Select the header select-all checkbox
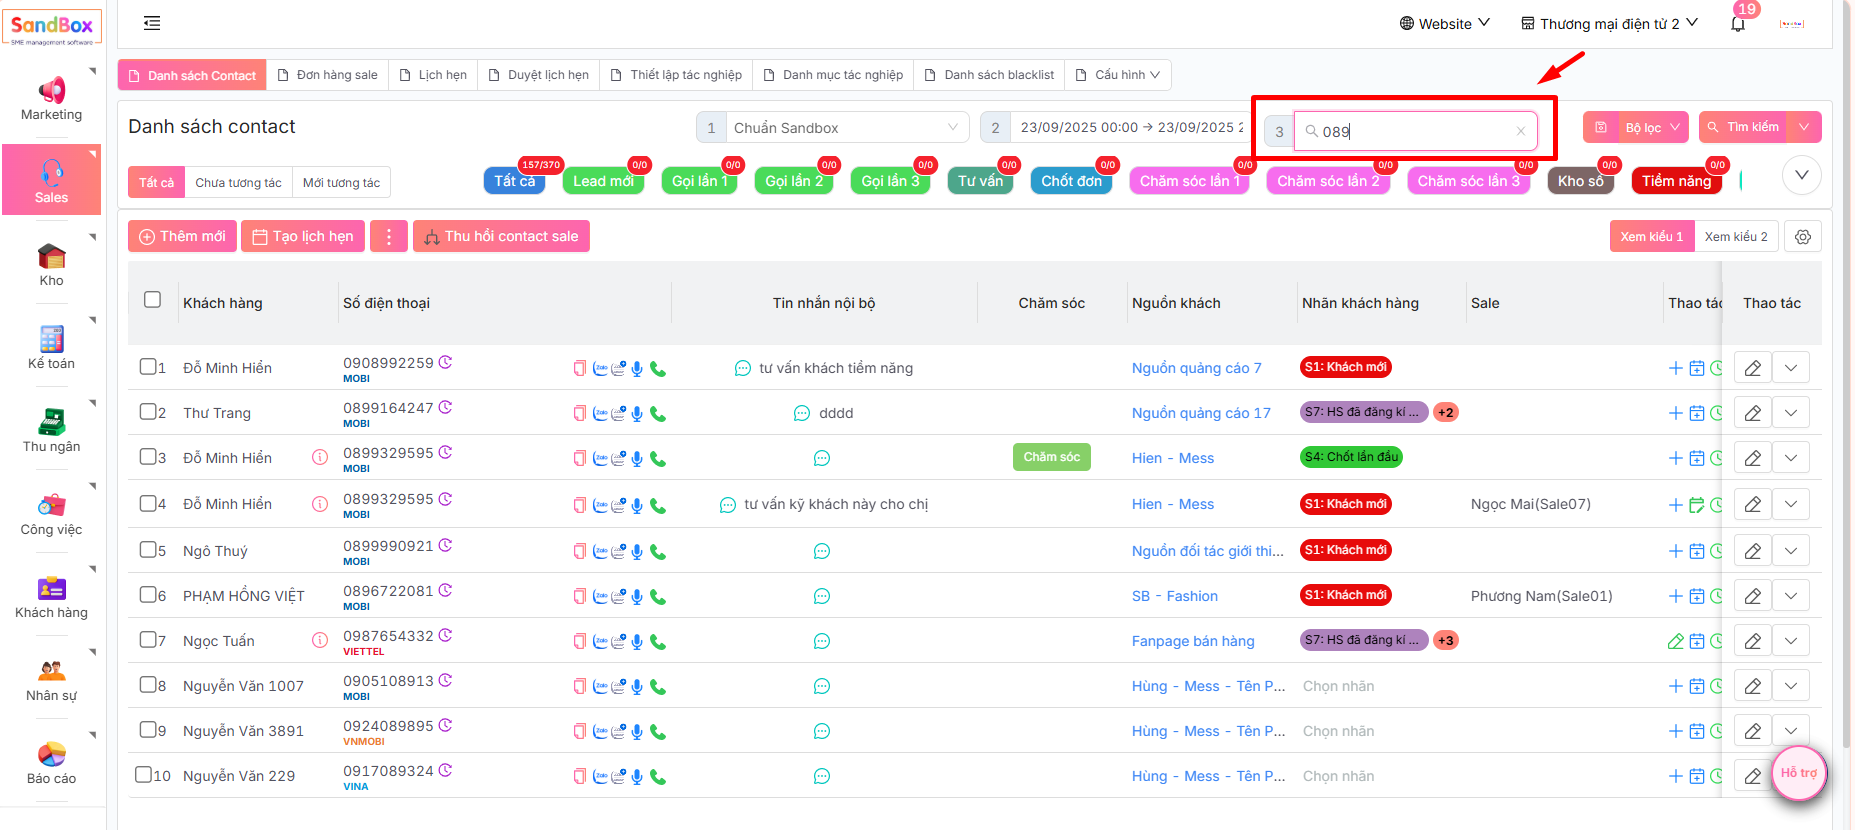The height and width of the screenshot is (830, 1855). tap(152, 300)
